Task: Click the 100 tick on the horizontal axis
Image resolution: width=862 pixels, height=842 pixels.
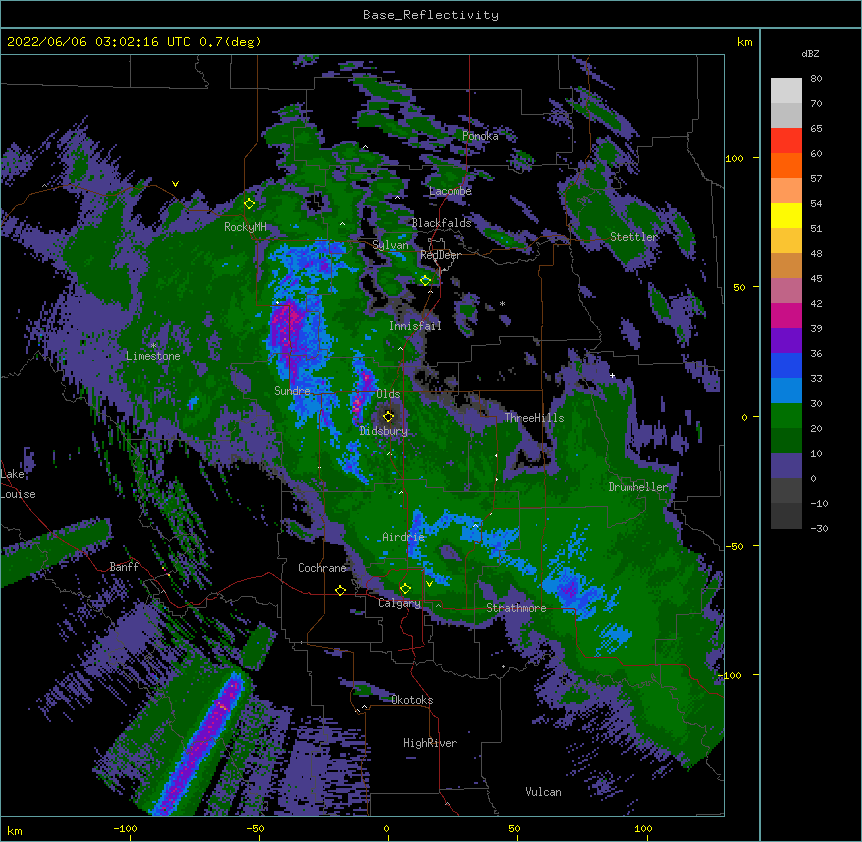Action: pos(644,828)
